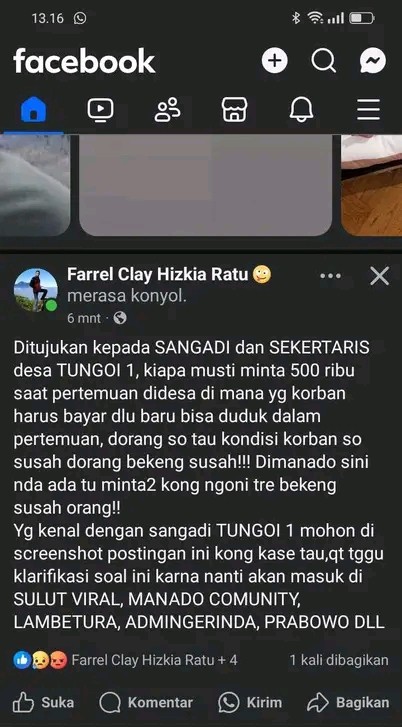This screenshot has height=727, width=402.
Task: Share the post using Bagikan
Action: coord(348,702)
